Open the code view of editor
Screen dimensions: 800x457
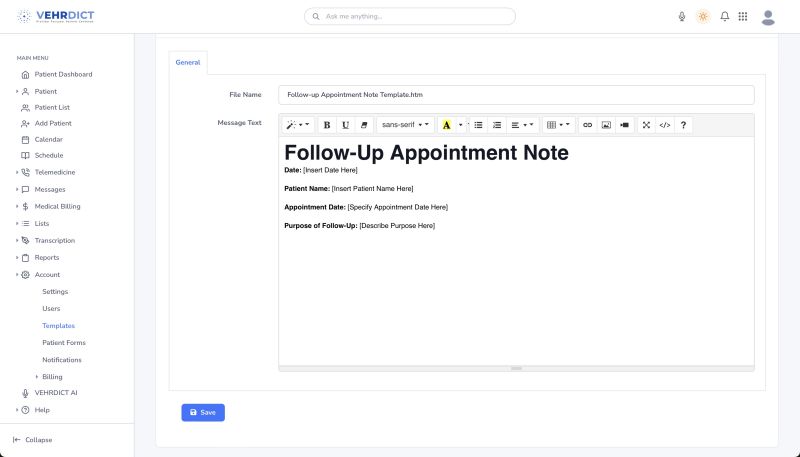tap(664, 125)
